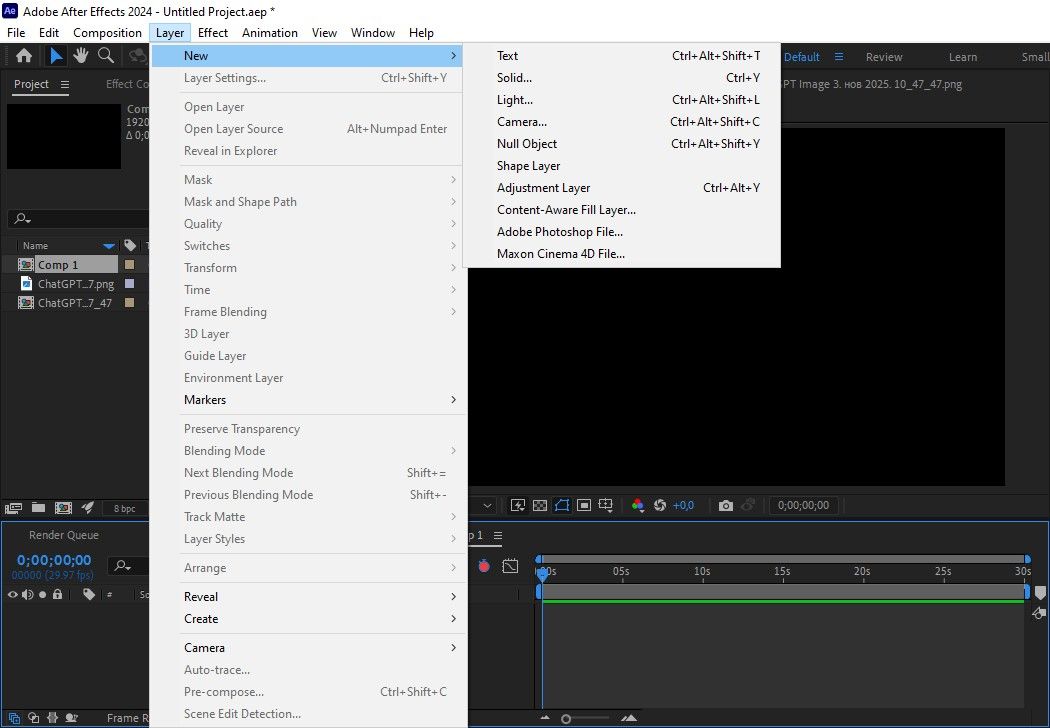Select the Home tool

coord(24,57)
